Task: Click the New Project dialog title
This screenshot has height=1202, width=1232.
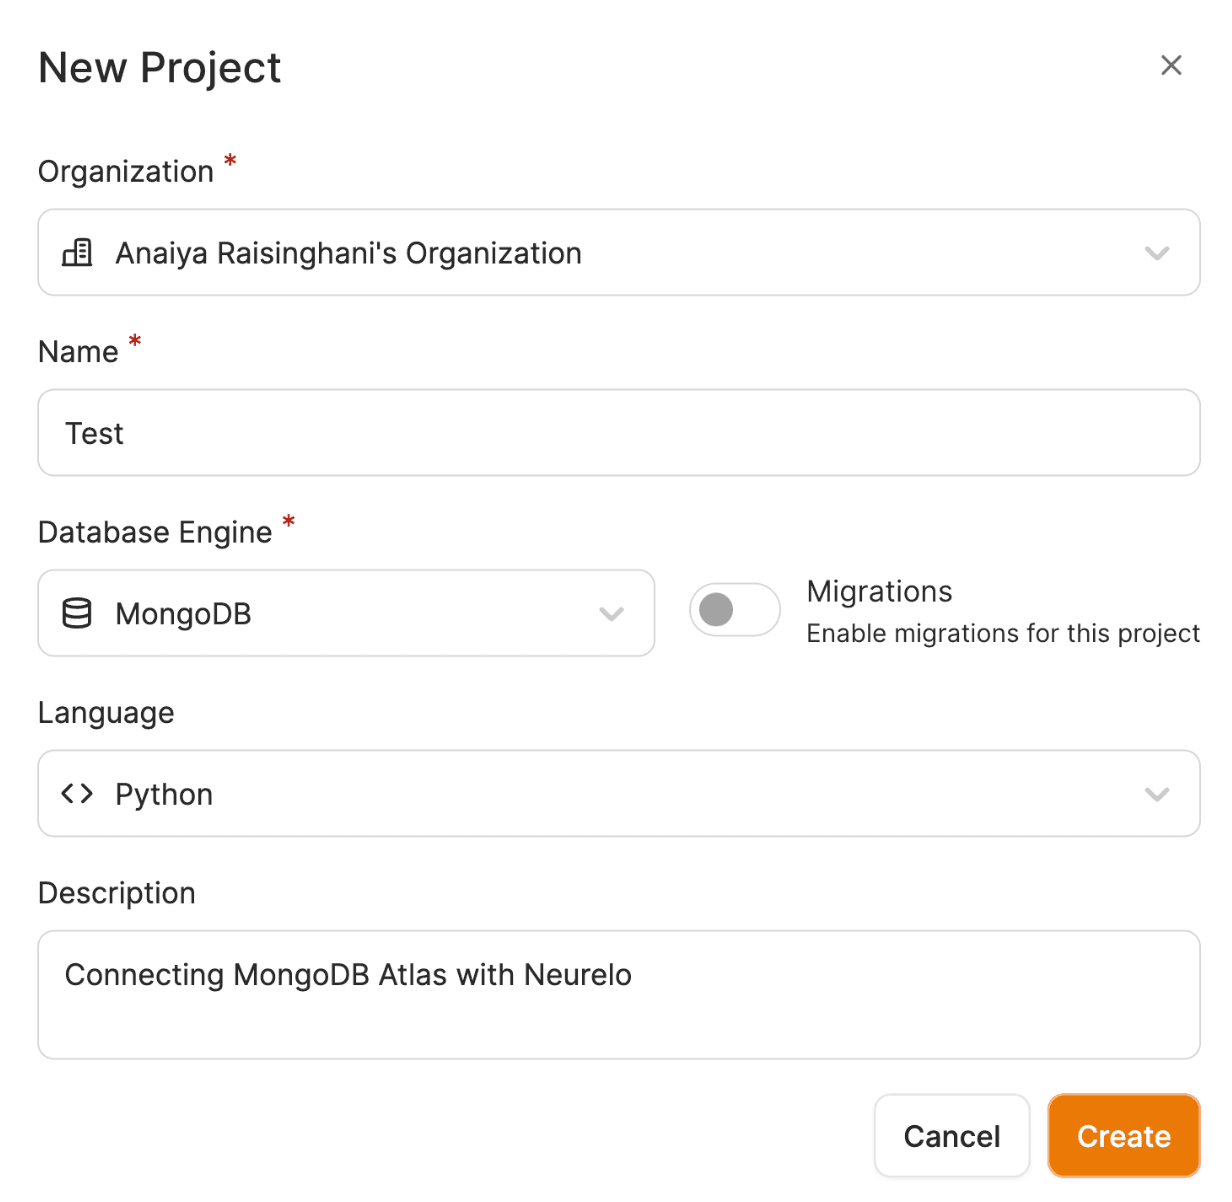Action: [160, 68]
